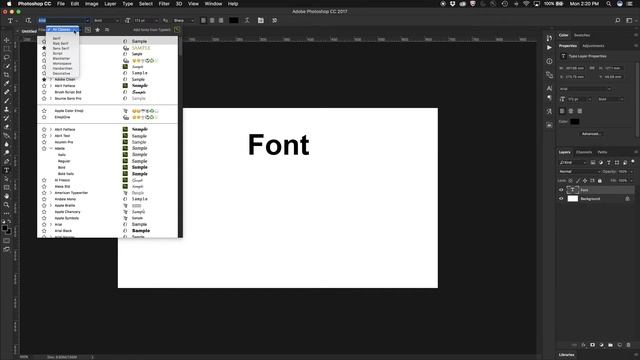Switch to the Channels tab

click(584, 152)
